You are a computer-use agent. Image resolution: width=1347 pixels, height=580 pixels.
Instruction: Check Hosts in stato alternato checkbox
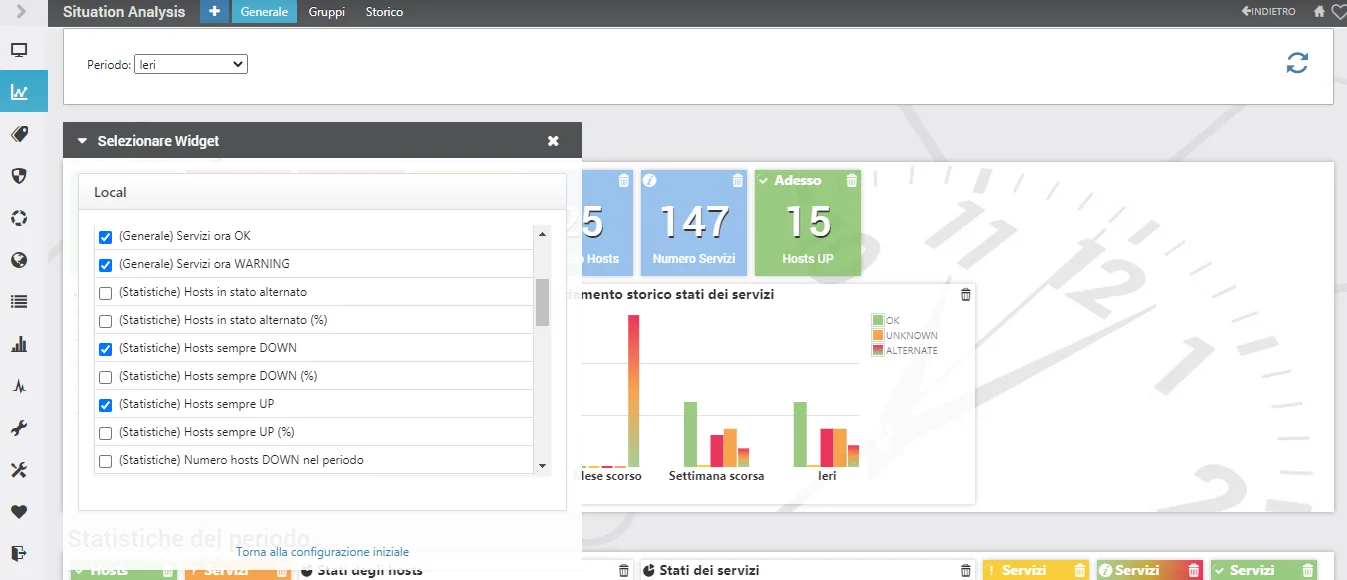click(x=105, y=293)
